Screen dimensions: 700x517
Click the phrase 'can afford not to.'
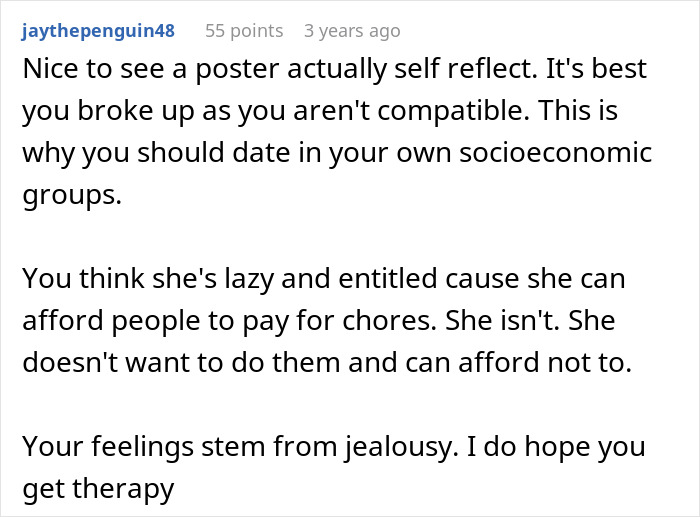540,360
